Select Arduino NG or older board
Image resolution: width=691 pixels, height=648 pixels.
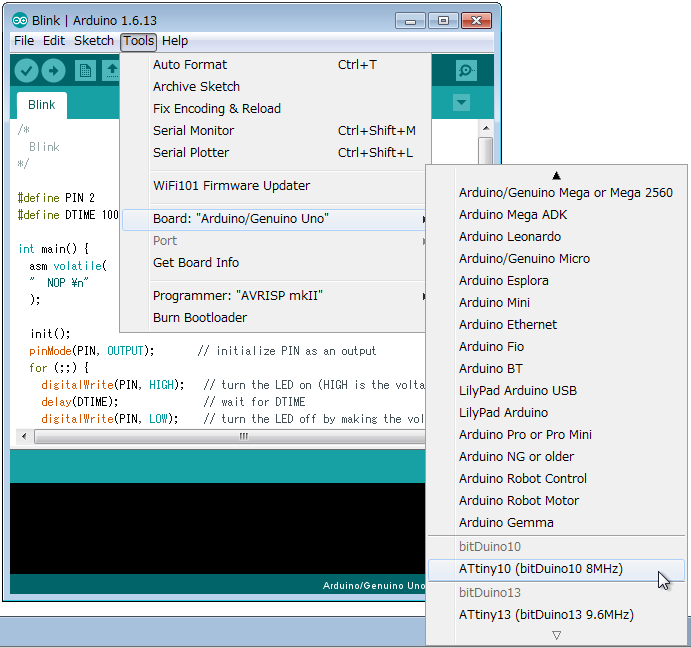[x=557, y=457]
